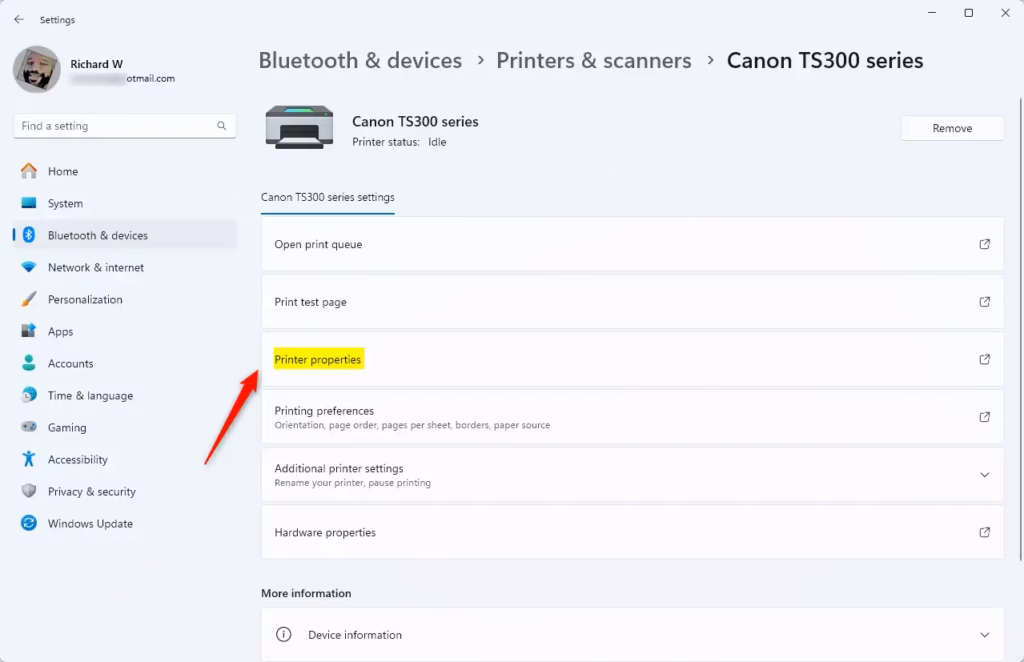Open Gaming settings in sidebar

[125, 427]
